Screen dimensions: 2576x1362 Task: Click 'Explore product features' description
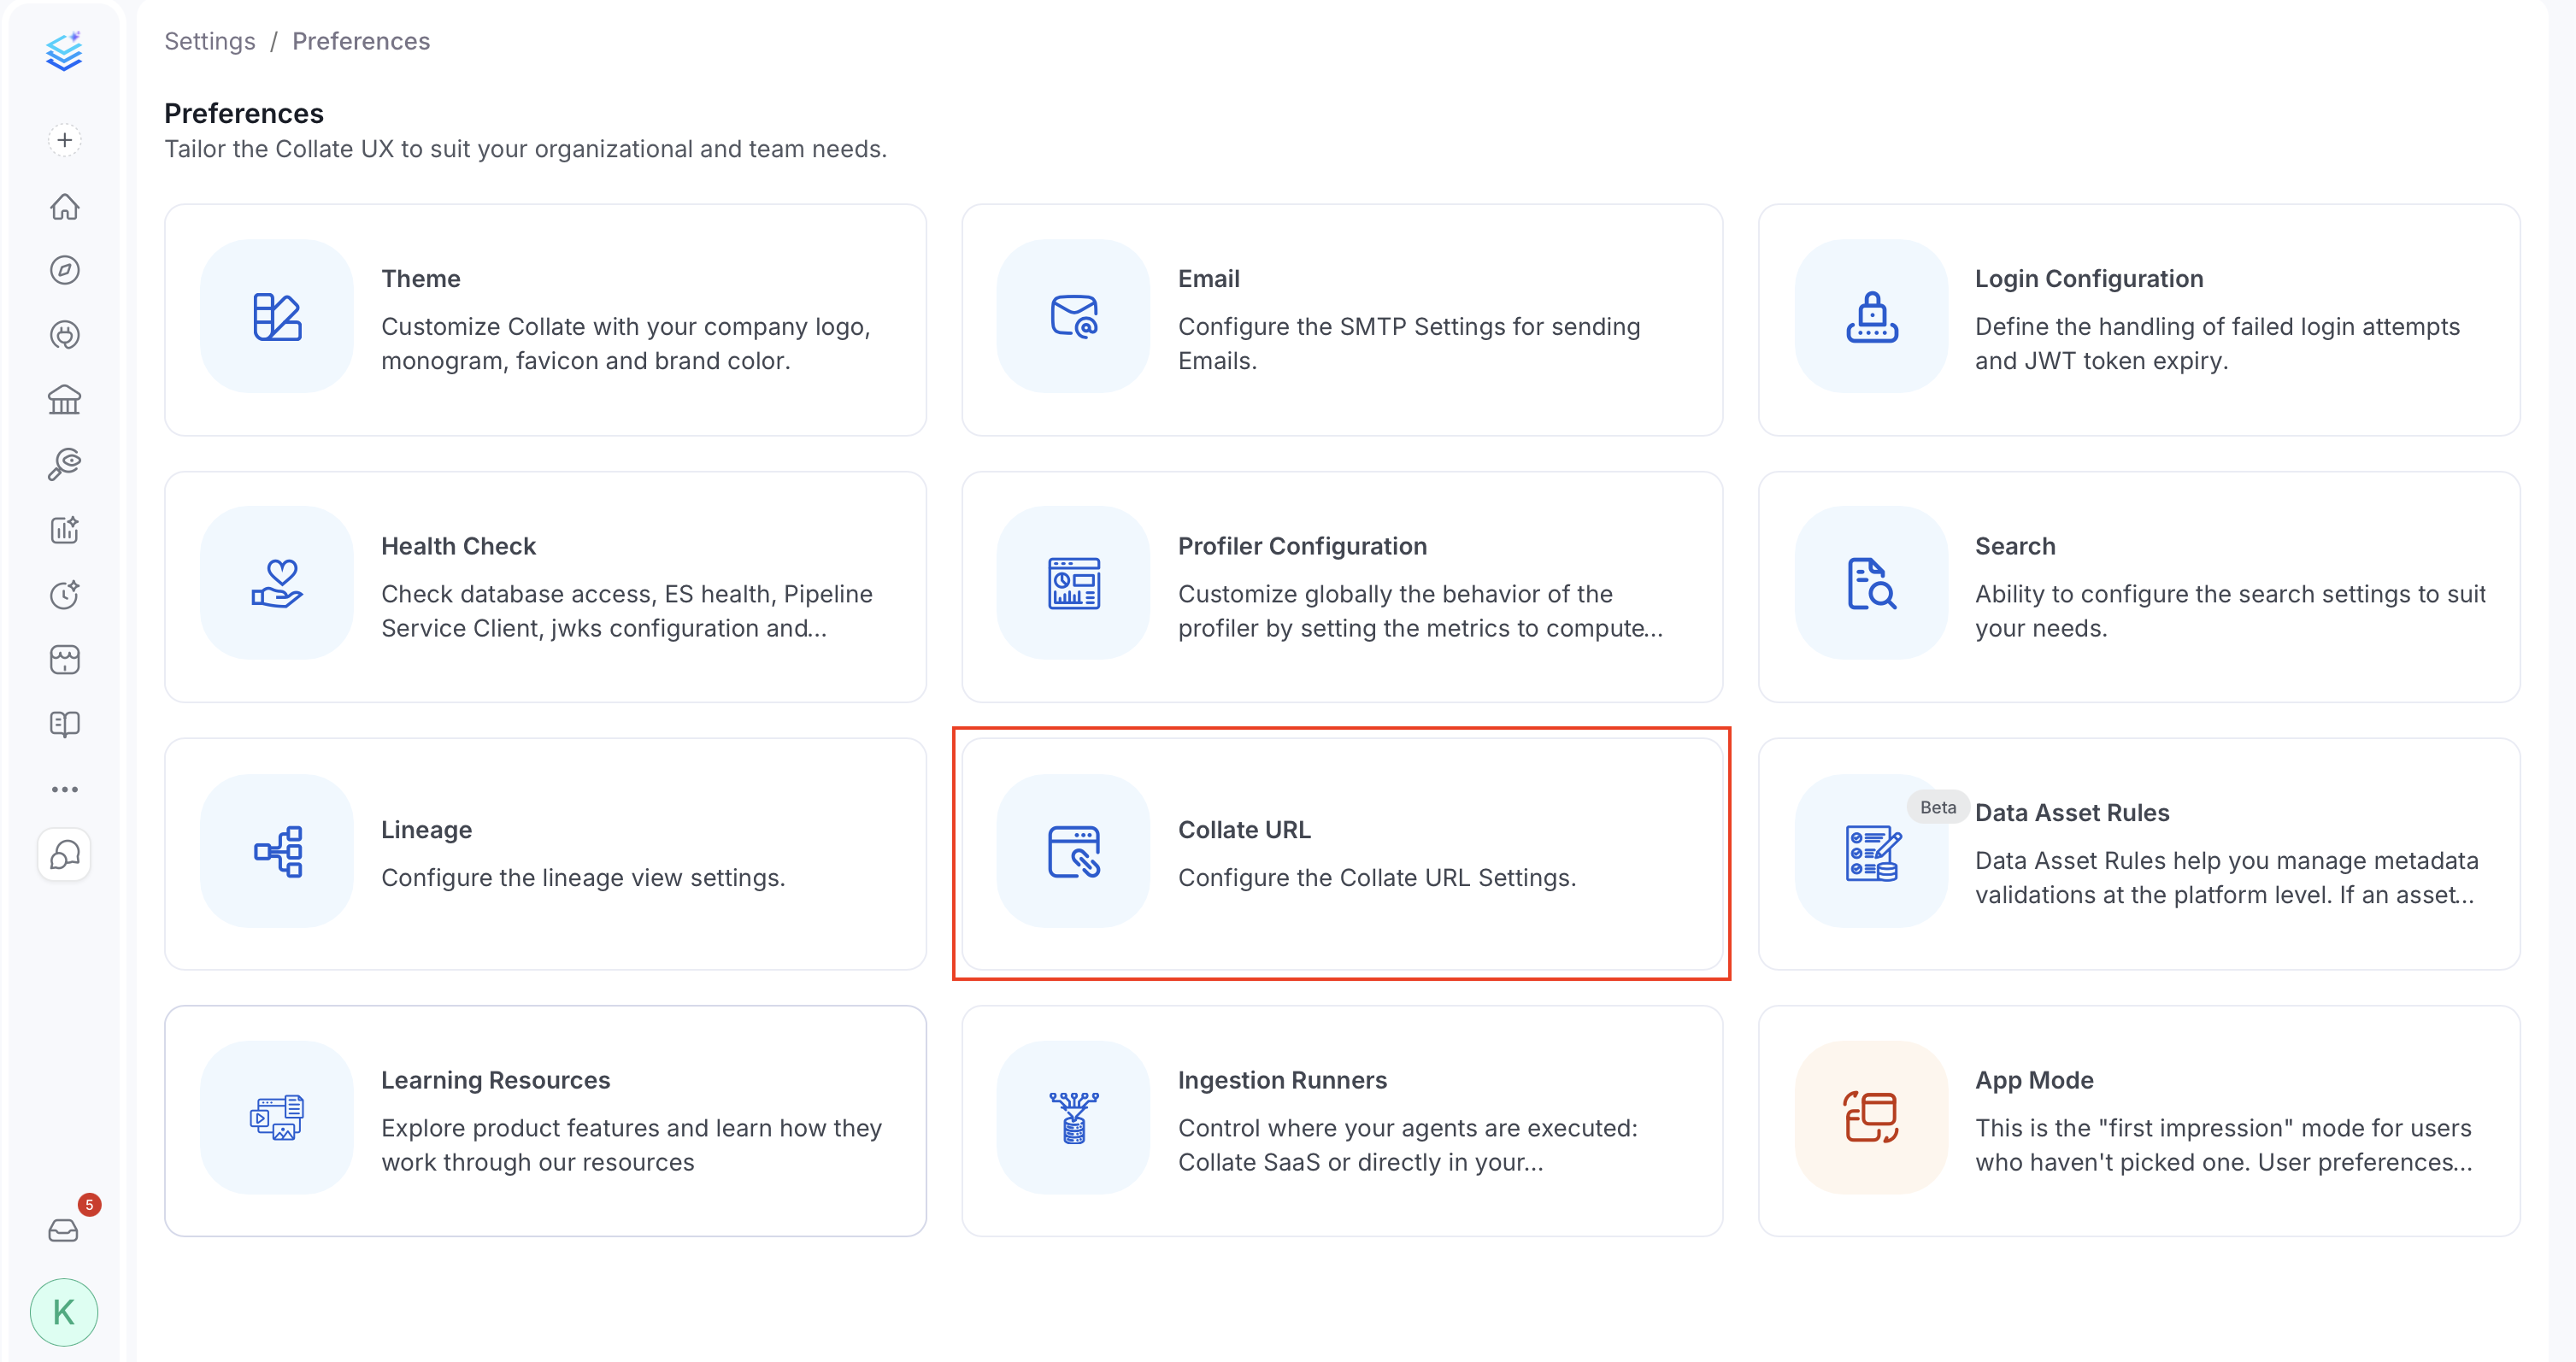pyautogui.click(x=631, y=1145)
